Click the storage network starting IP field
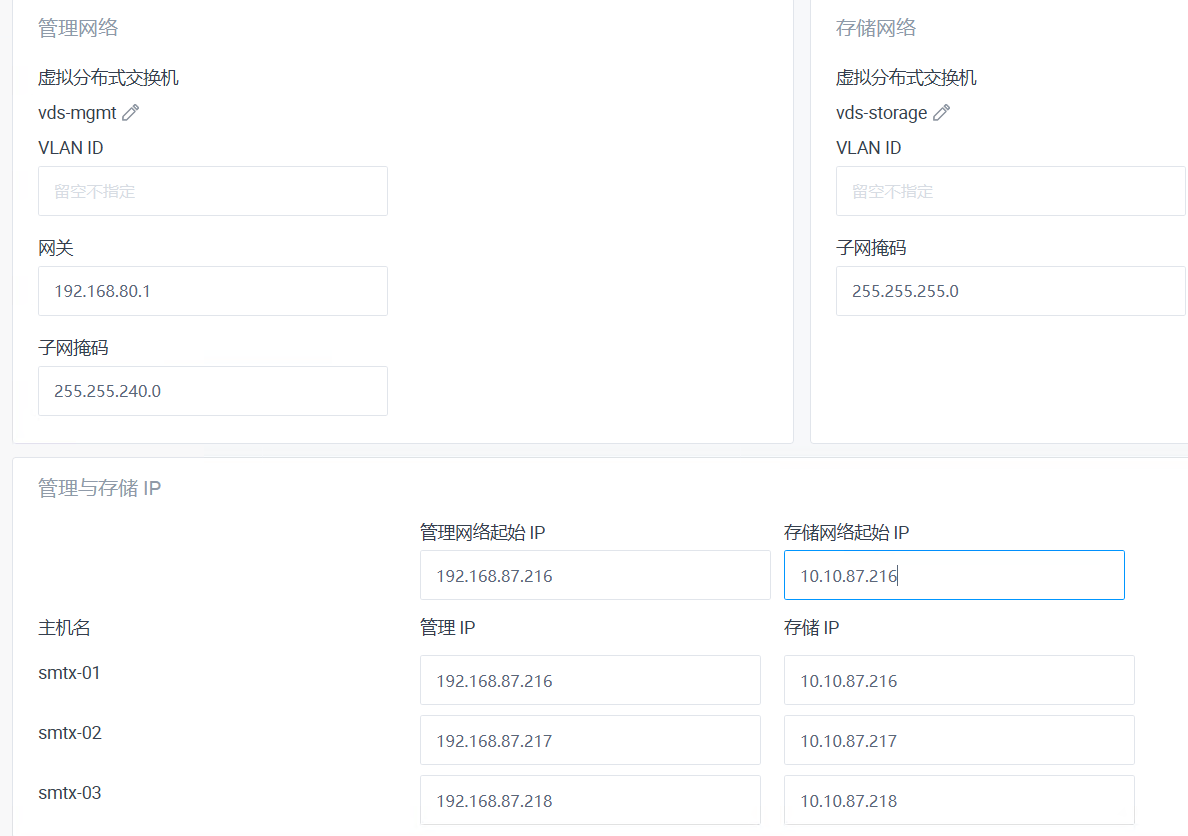 point(954,575)
